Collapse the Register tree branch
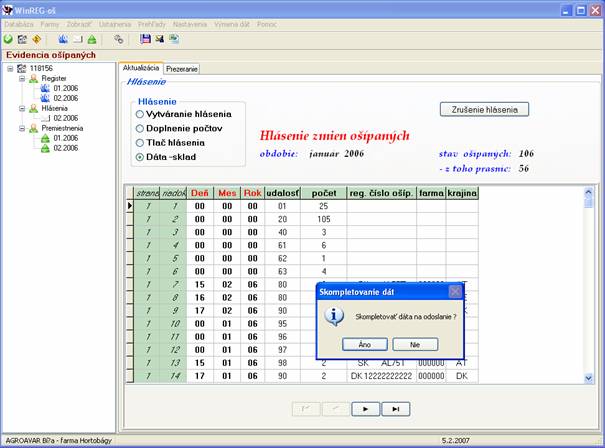605x448 pixels. tap(22, 79)
